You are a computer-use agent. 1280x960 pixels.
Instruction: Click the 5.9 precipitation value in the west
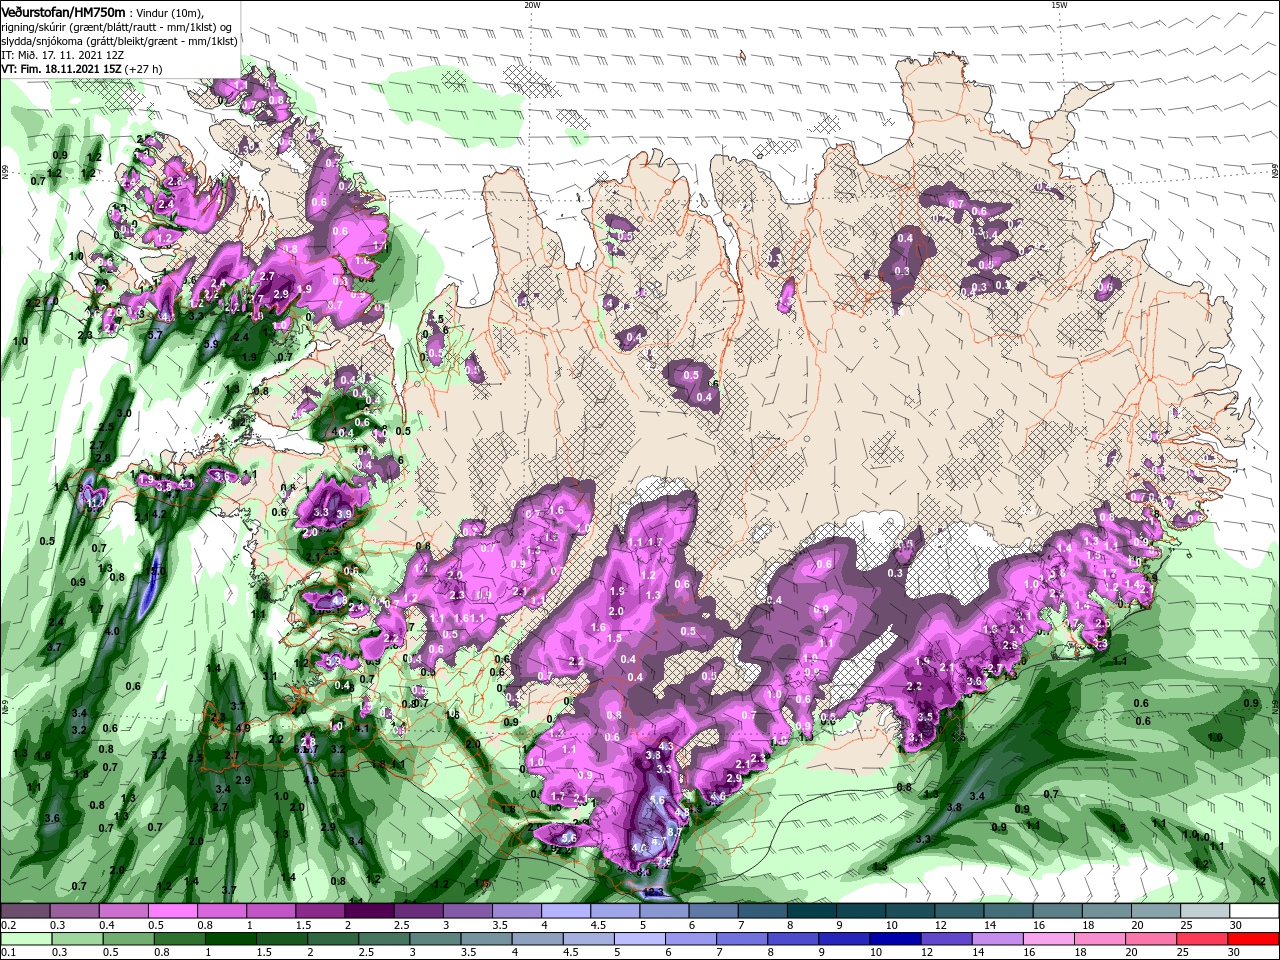click(x=210, y=344)
